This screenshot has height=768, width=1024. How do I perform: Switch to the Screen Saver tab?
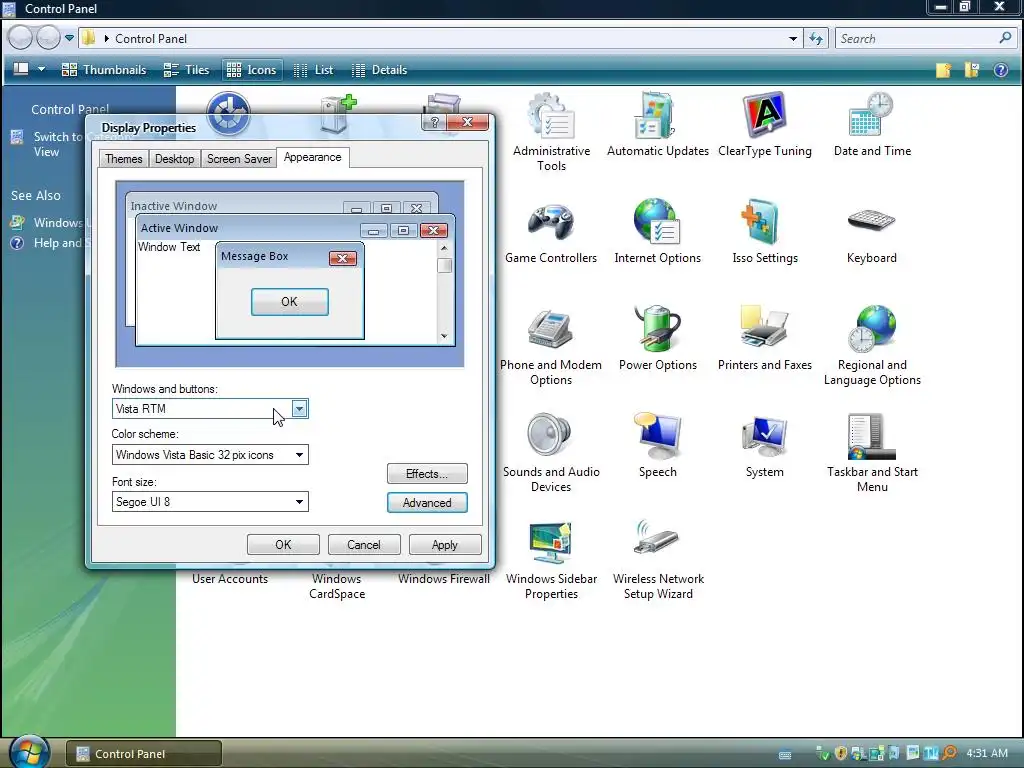[x=239, y=159]
